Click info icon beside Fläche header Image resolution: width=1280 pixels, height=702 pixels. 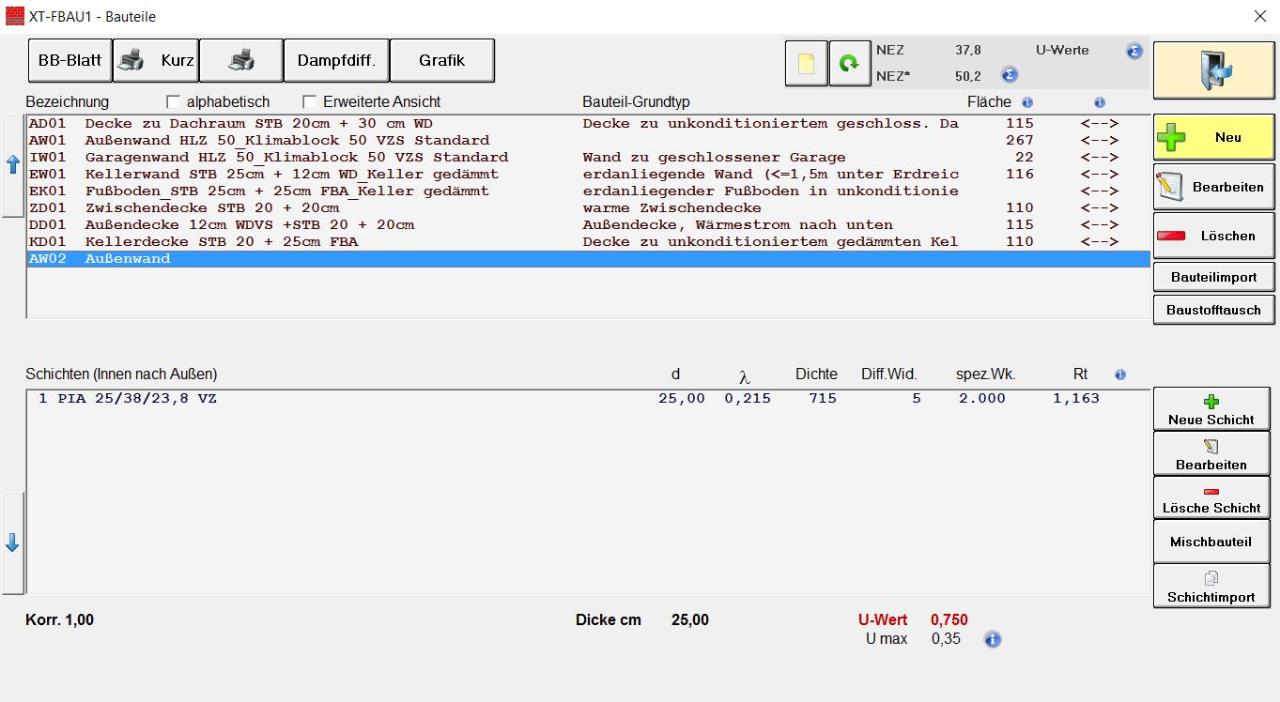coord(1027,102)
